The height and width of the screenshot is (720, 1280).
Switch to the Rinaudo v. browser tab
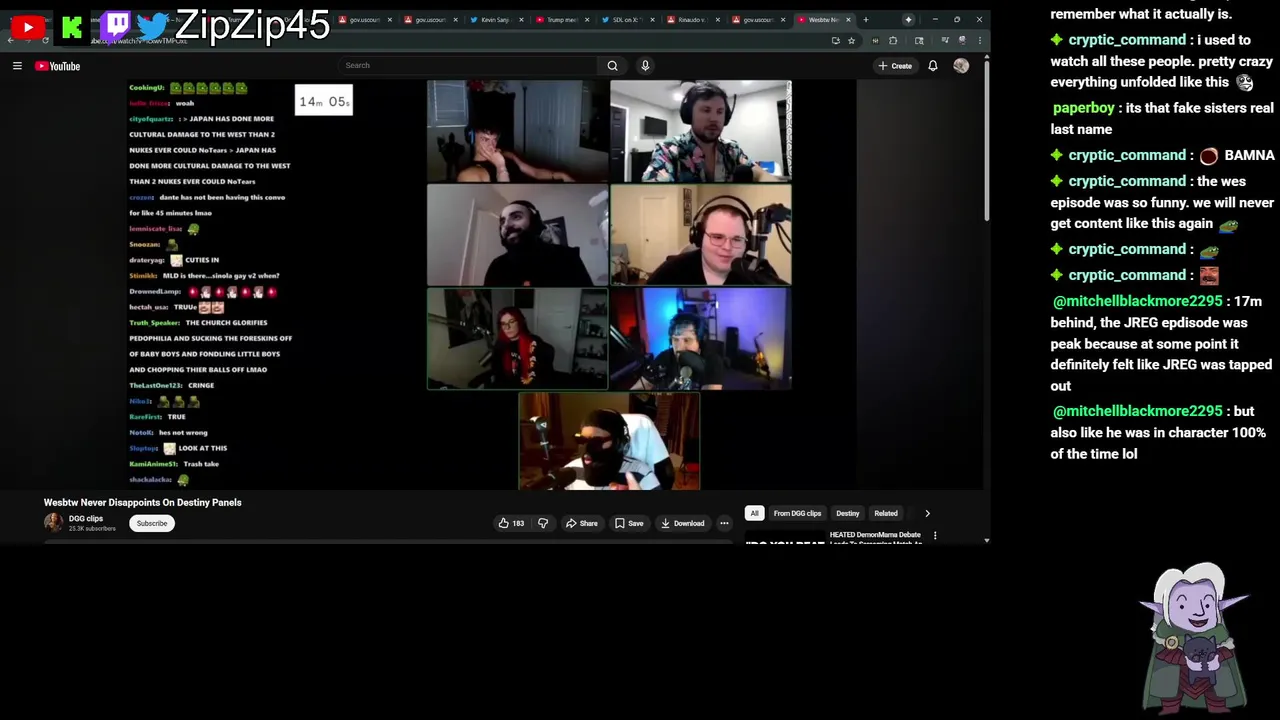coord(690,20)
